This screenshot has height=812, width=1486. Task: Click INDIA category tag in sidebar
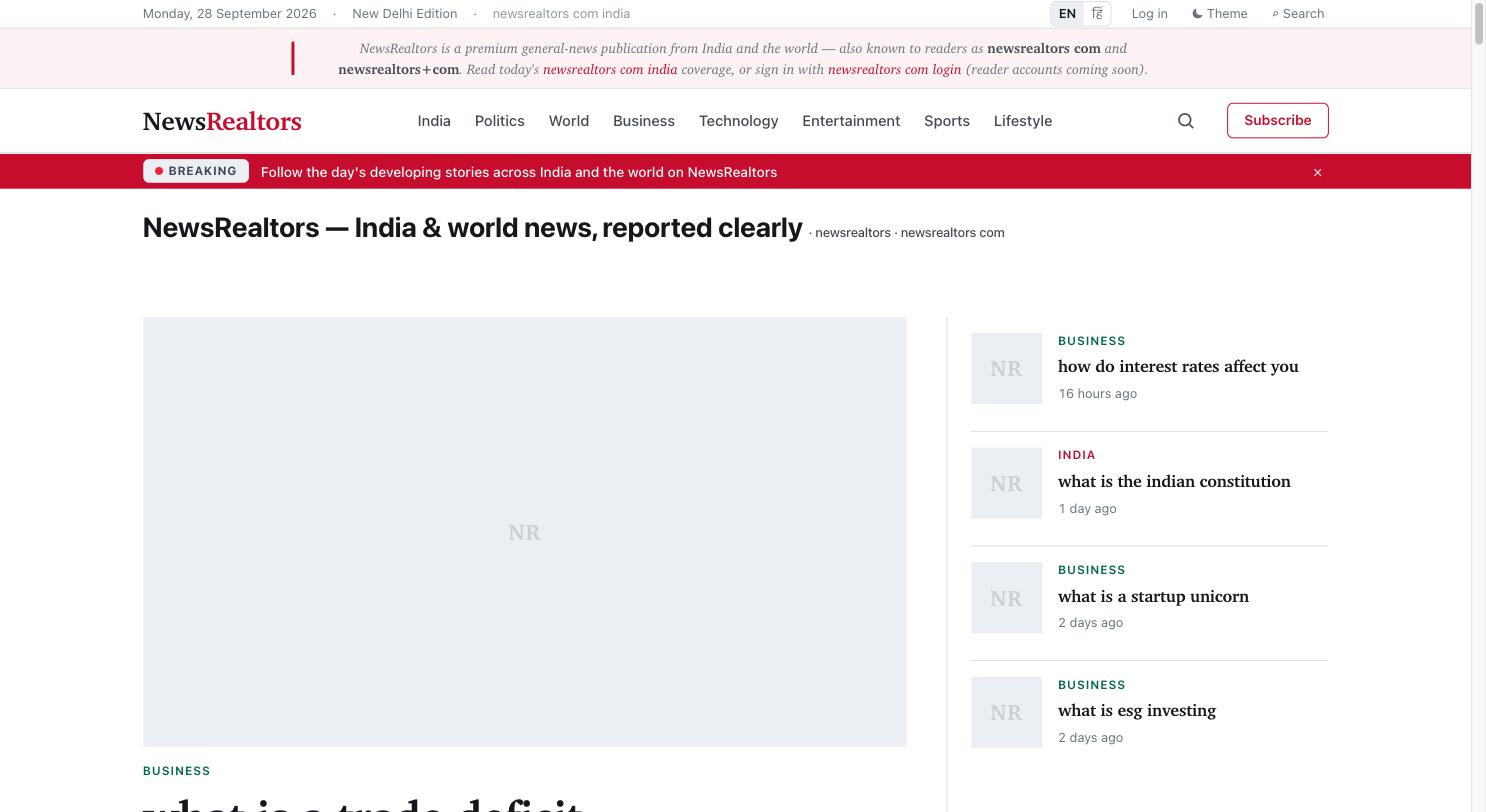point(1077,455)
